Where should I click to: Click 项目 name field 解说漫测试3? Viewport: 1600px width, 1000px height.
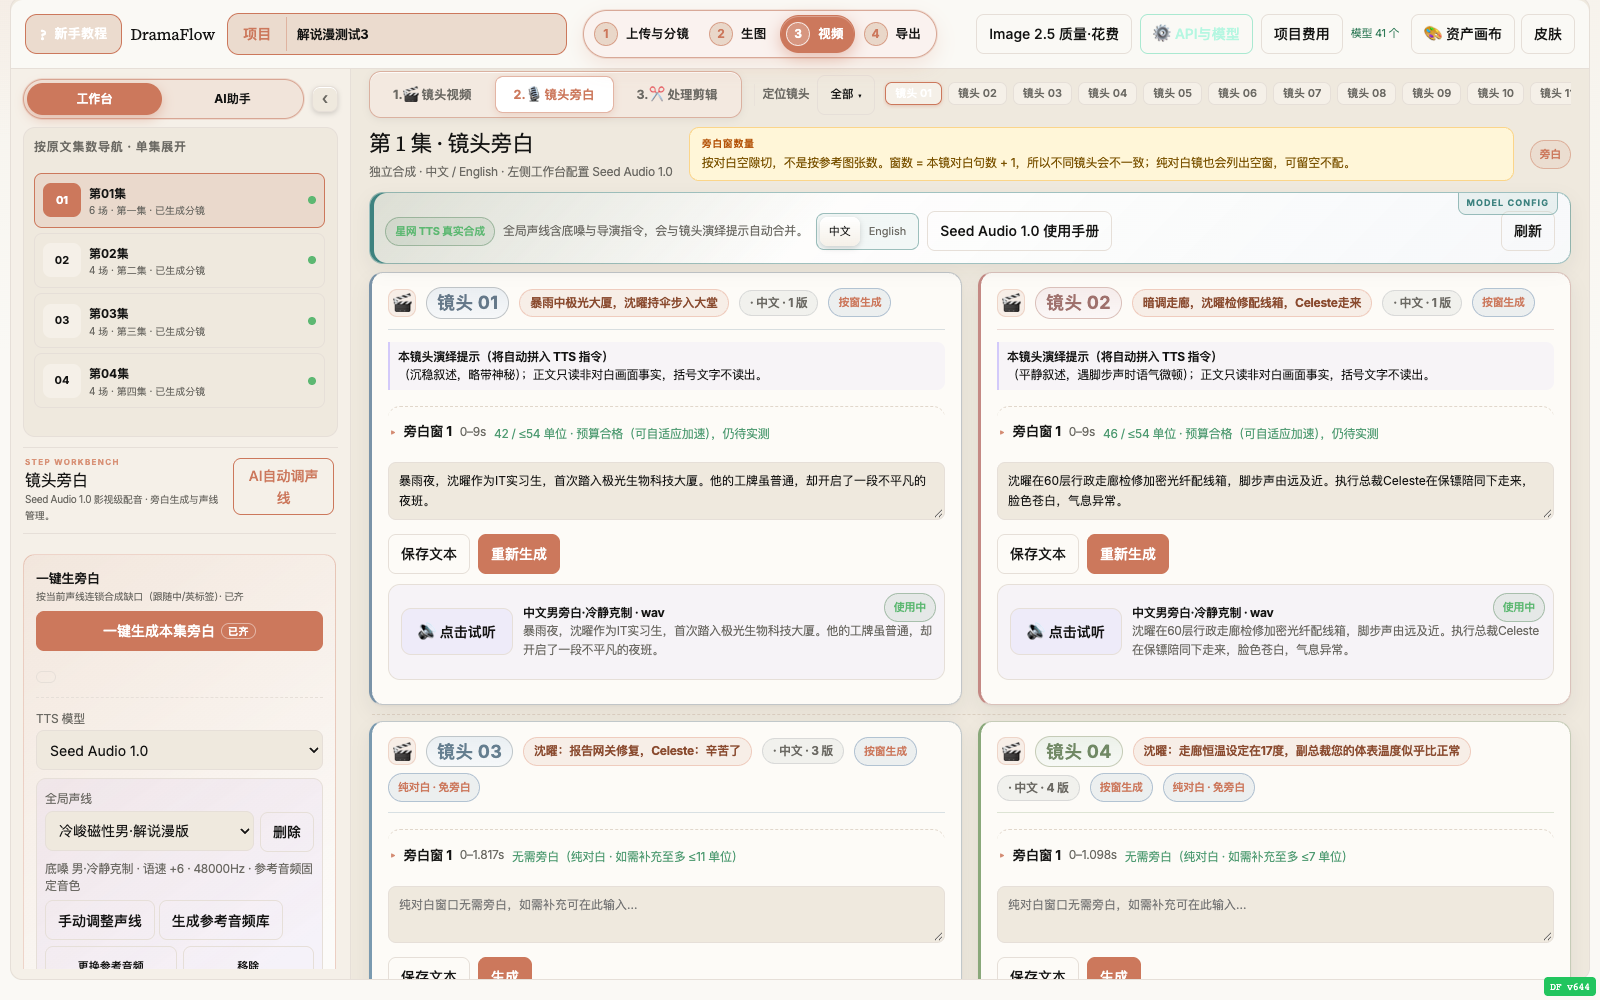[426, 34]
